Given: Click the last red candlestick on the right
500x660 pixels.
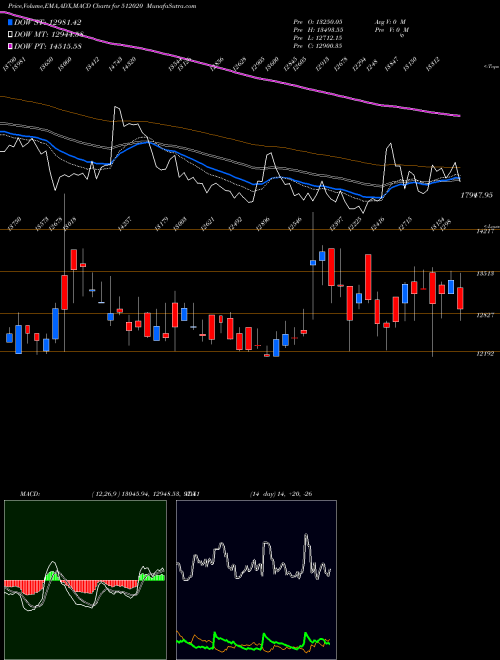Looking at the screenshot, I should pyautogui.click(x=460, y=298).
